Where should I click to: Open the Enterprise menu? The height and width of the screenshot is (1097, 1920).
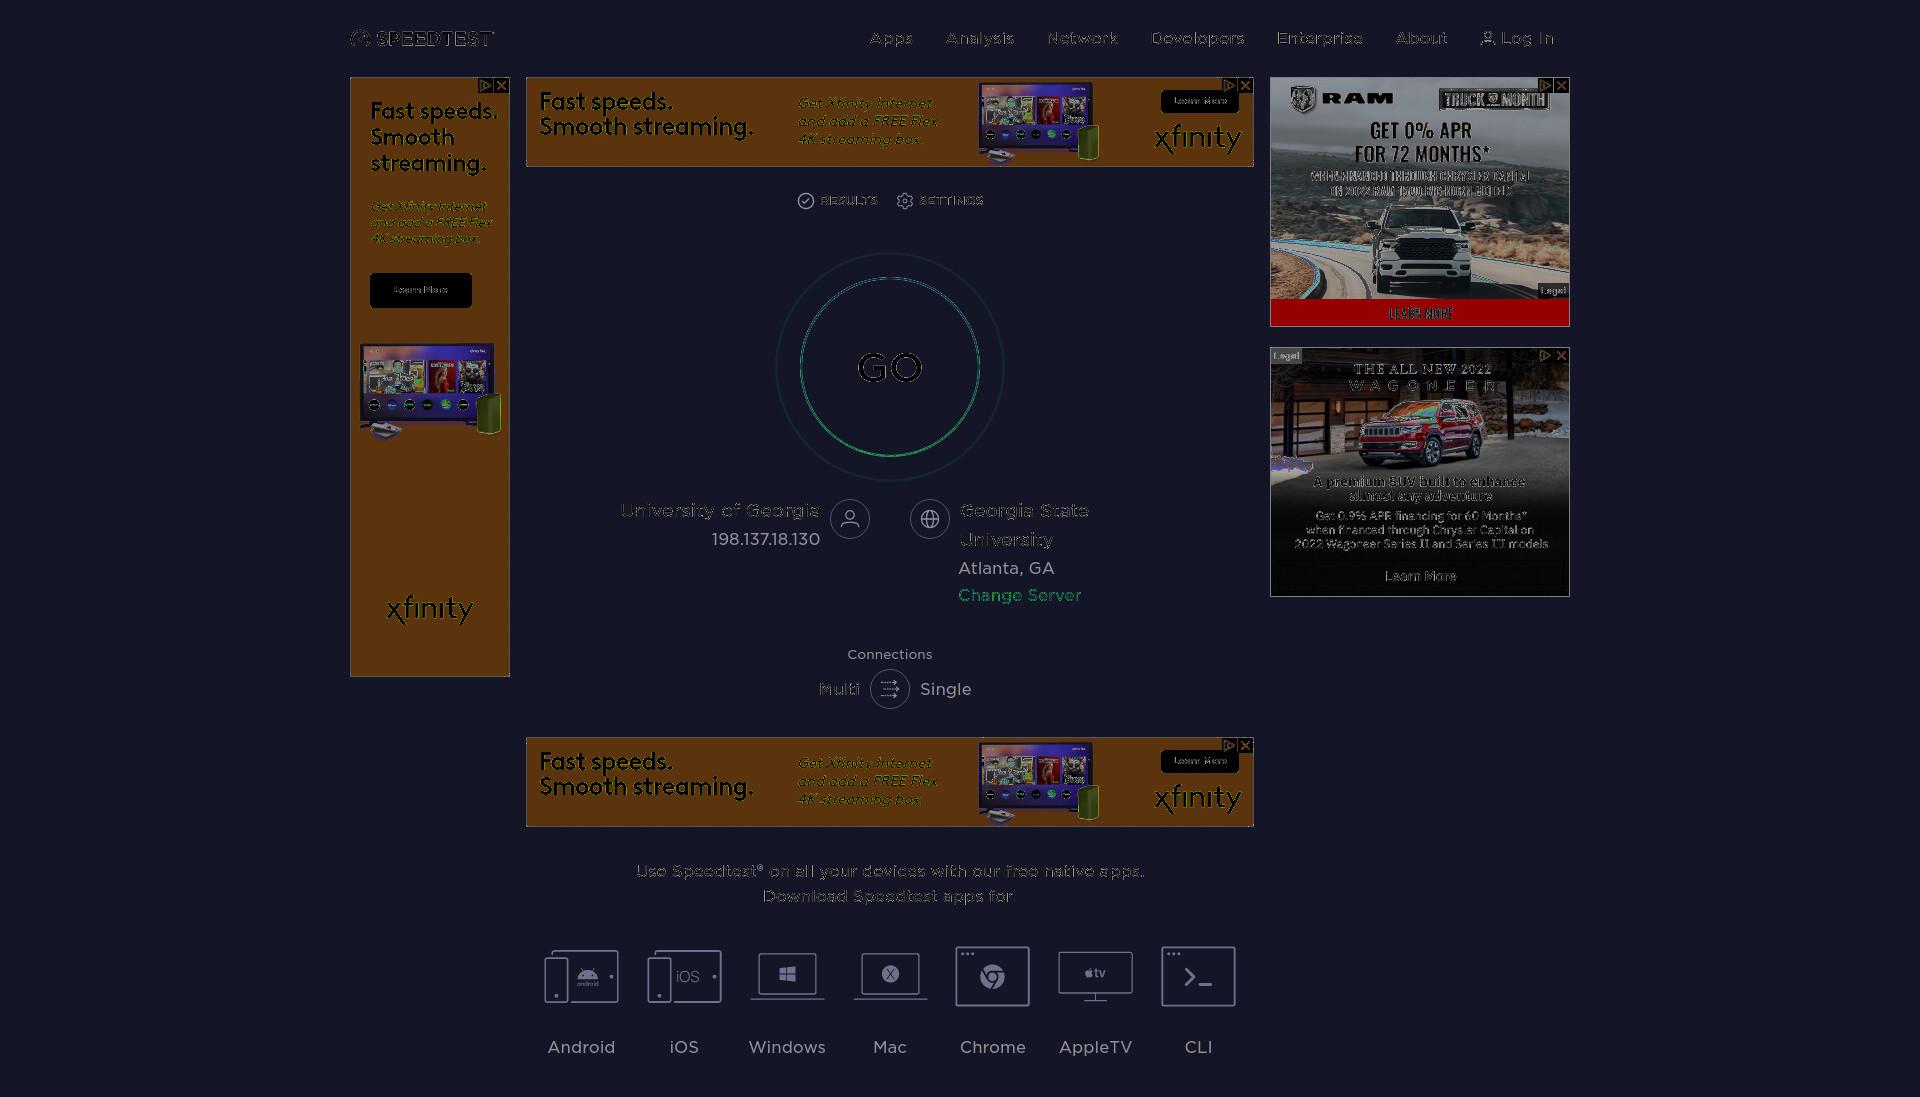(1320, 38)
